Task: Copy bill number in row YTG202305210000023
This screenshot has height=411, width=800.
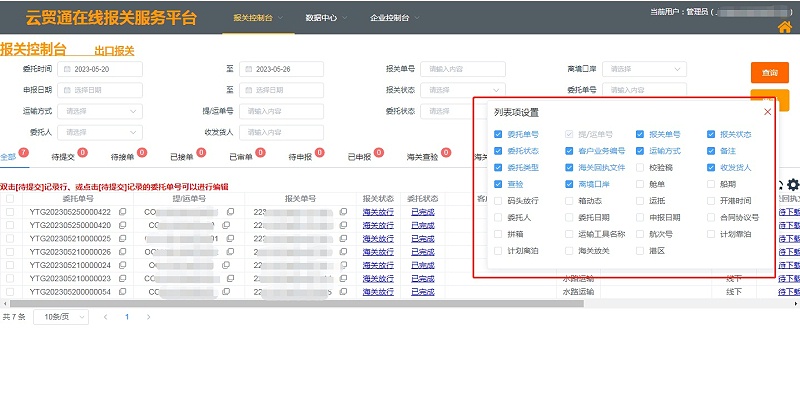Action: point(231,278)
